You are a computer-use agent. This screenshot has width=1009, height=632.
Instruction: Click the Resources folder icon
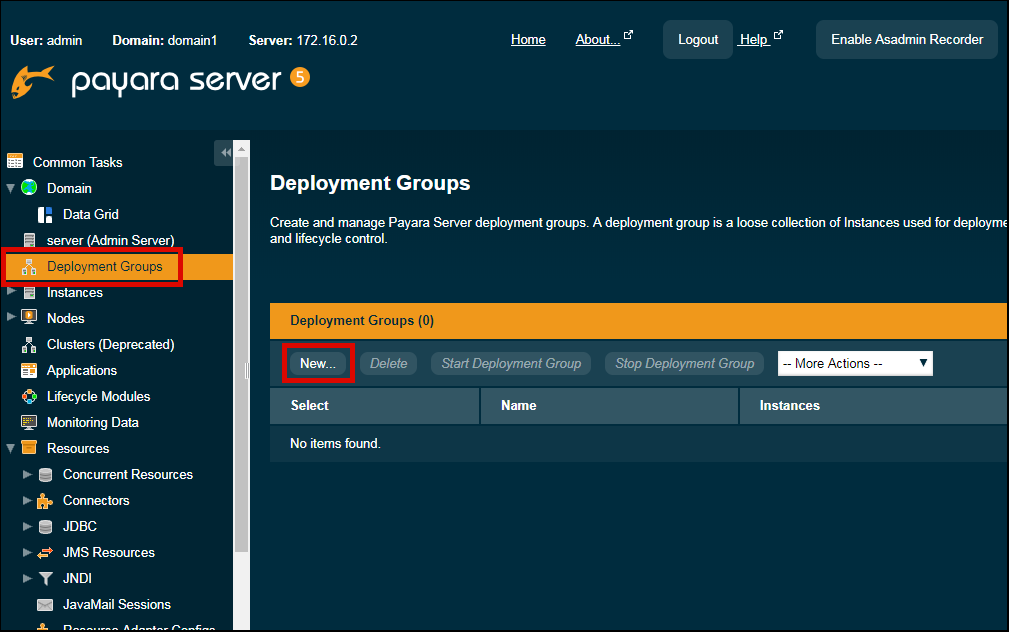click(x=28, y=448)
